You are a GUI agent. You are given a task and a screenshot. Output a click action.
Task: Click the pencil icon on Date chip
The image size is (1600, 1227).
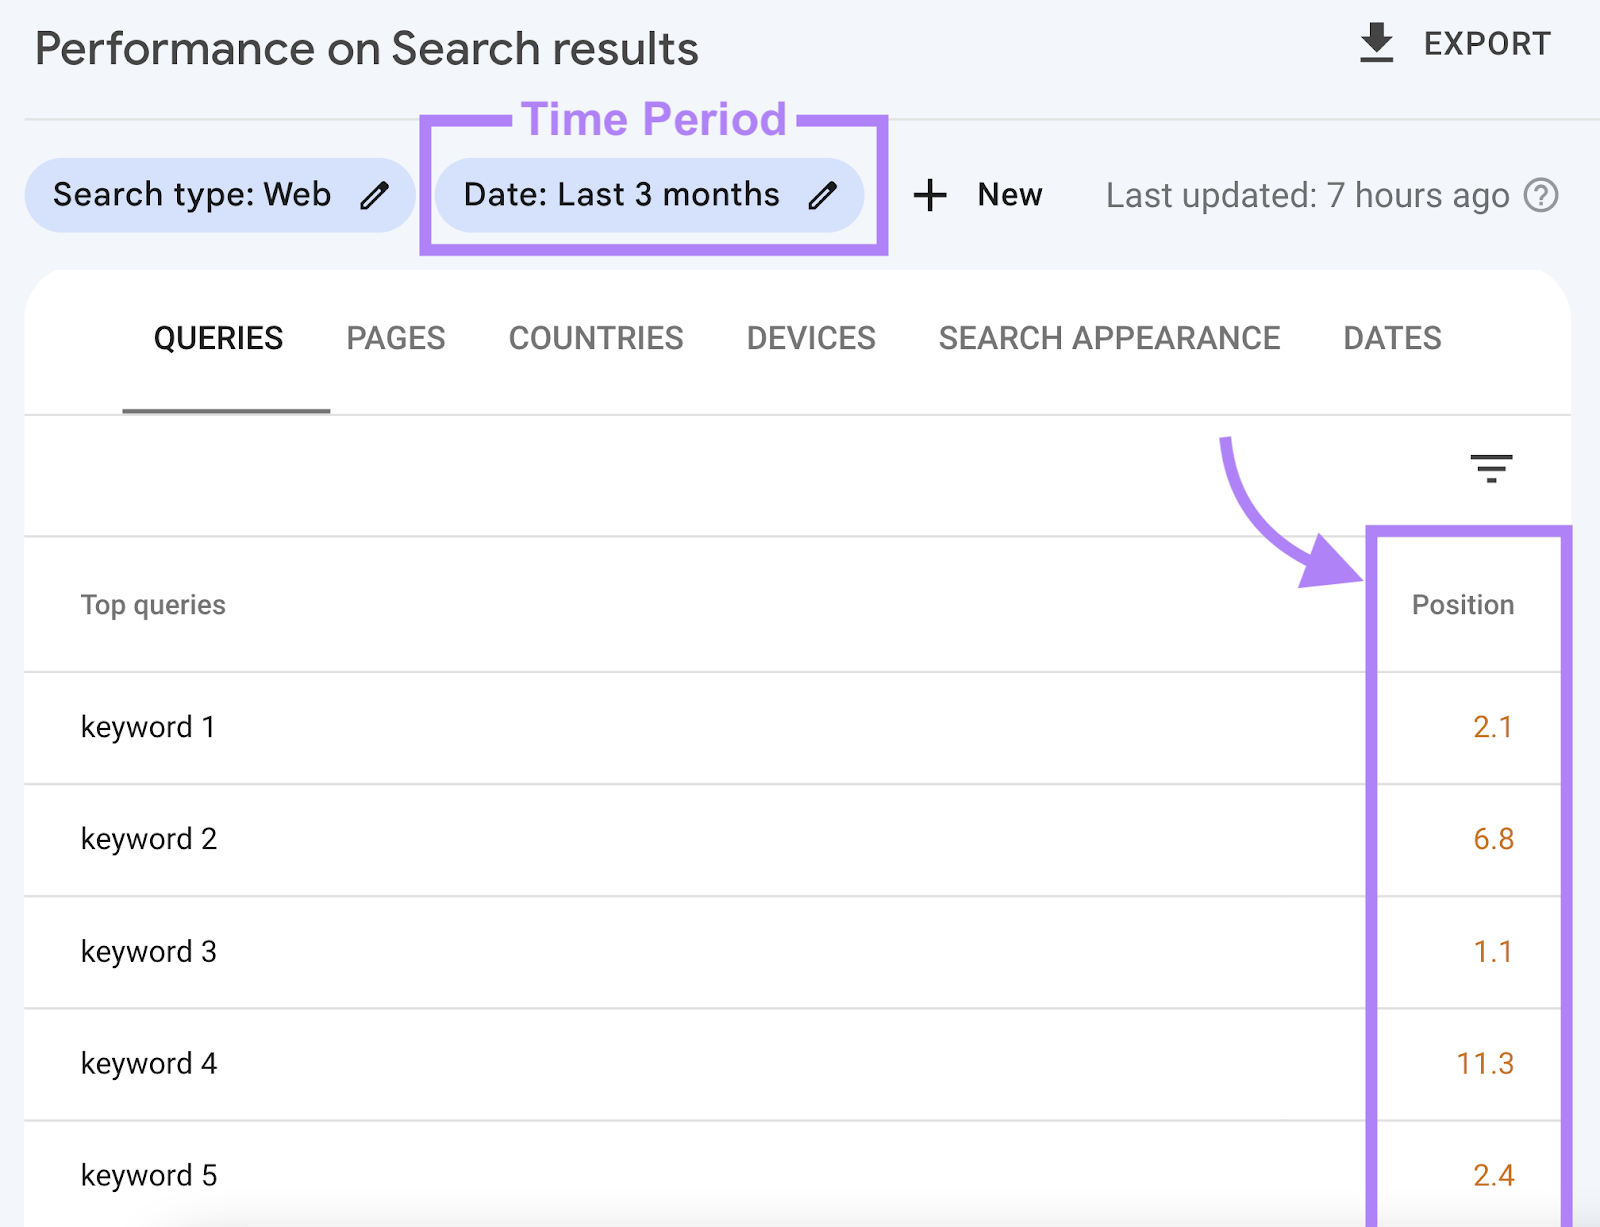click(x=823, y=195)
